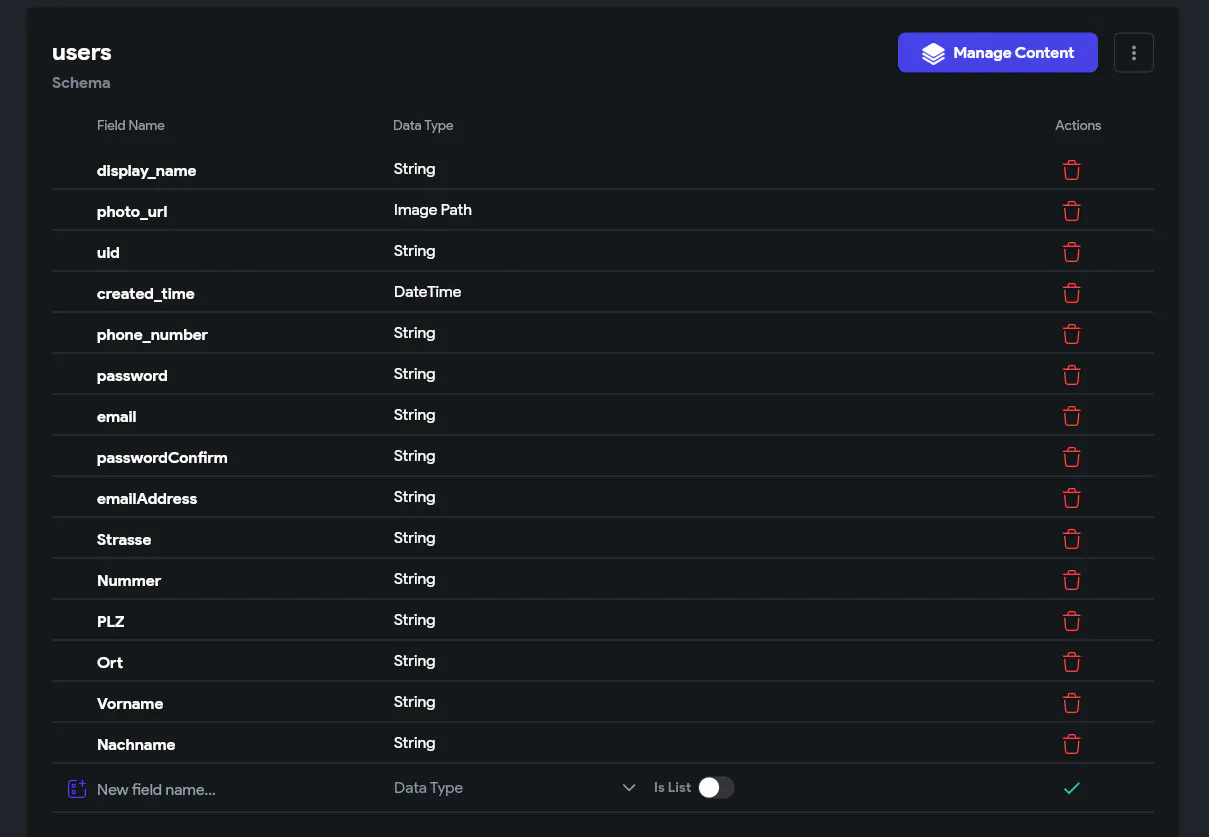Click the passwordConfirm field name
Viewport: 1209px width, 837px height.
[x=162, y=458]
